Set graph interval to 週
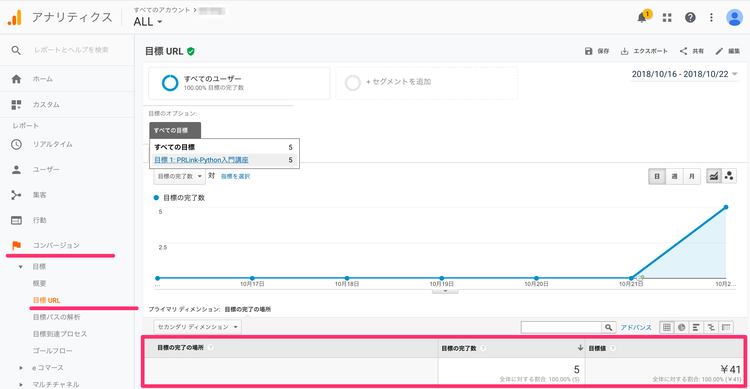The height and width of the screenshot is (389, 750). pos(674,176)
